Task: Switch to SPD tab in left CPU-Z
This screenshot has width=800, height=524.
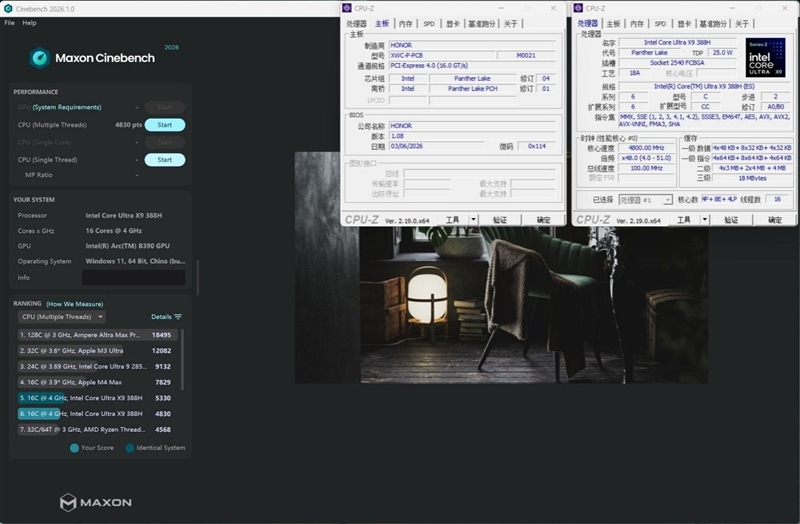Action: point(429,24)
